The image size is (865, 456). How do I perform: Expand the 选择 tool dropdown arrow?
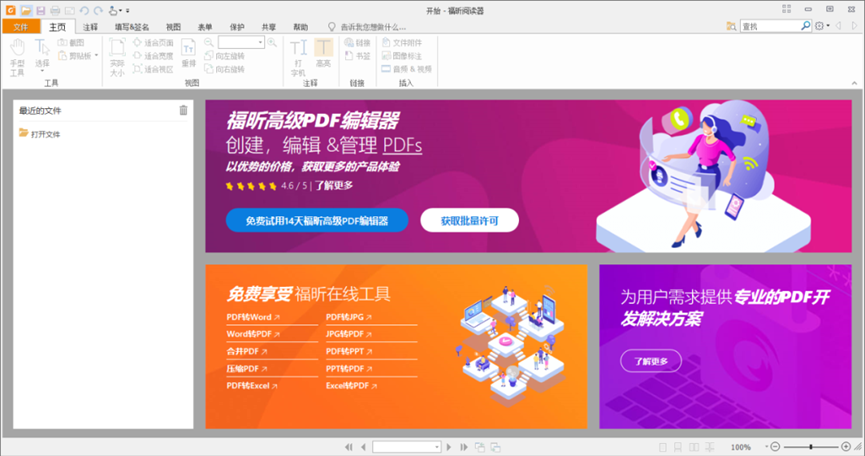[42, 71]
